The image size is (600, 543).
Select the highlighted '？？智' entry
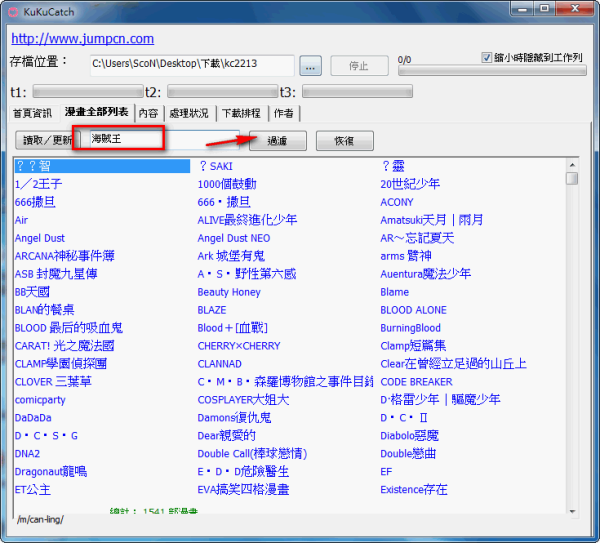pyautogui.click(x=102, y=166)
